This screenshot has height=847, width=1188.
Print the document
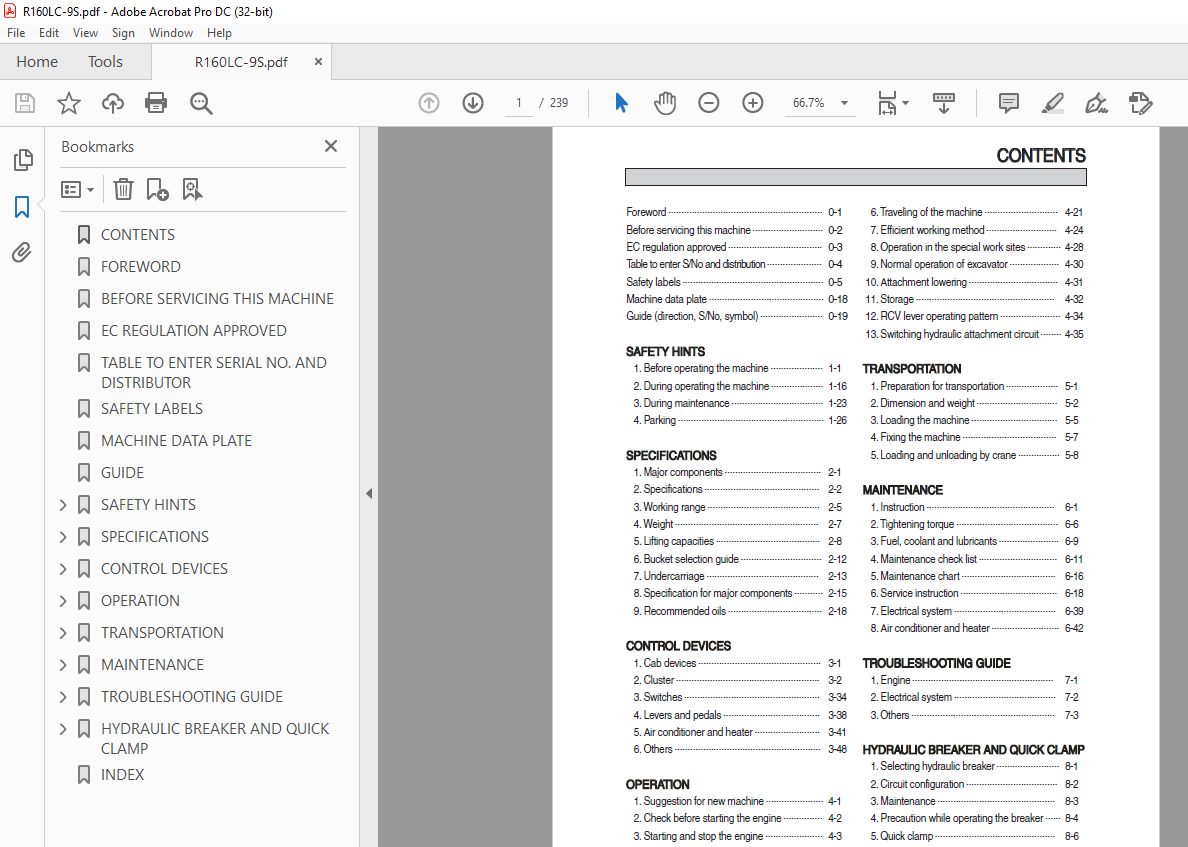click(x=156, y=103)
